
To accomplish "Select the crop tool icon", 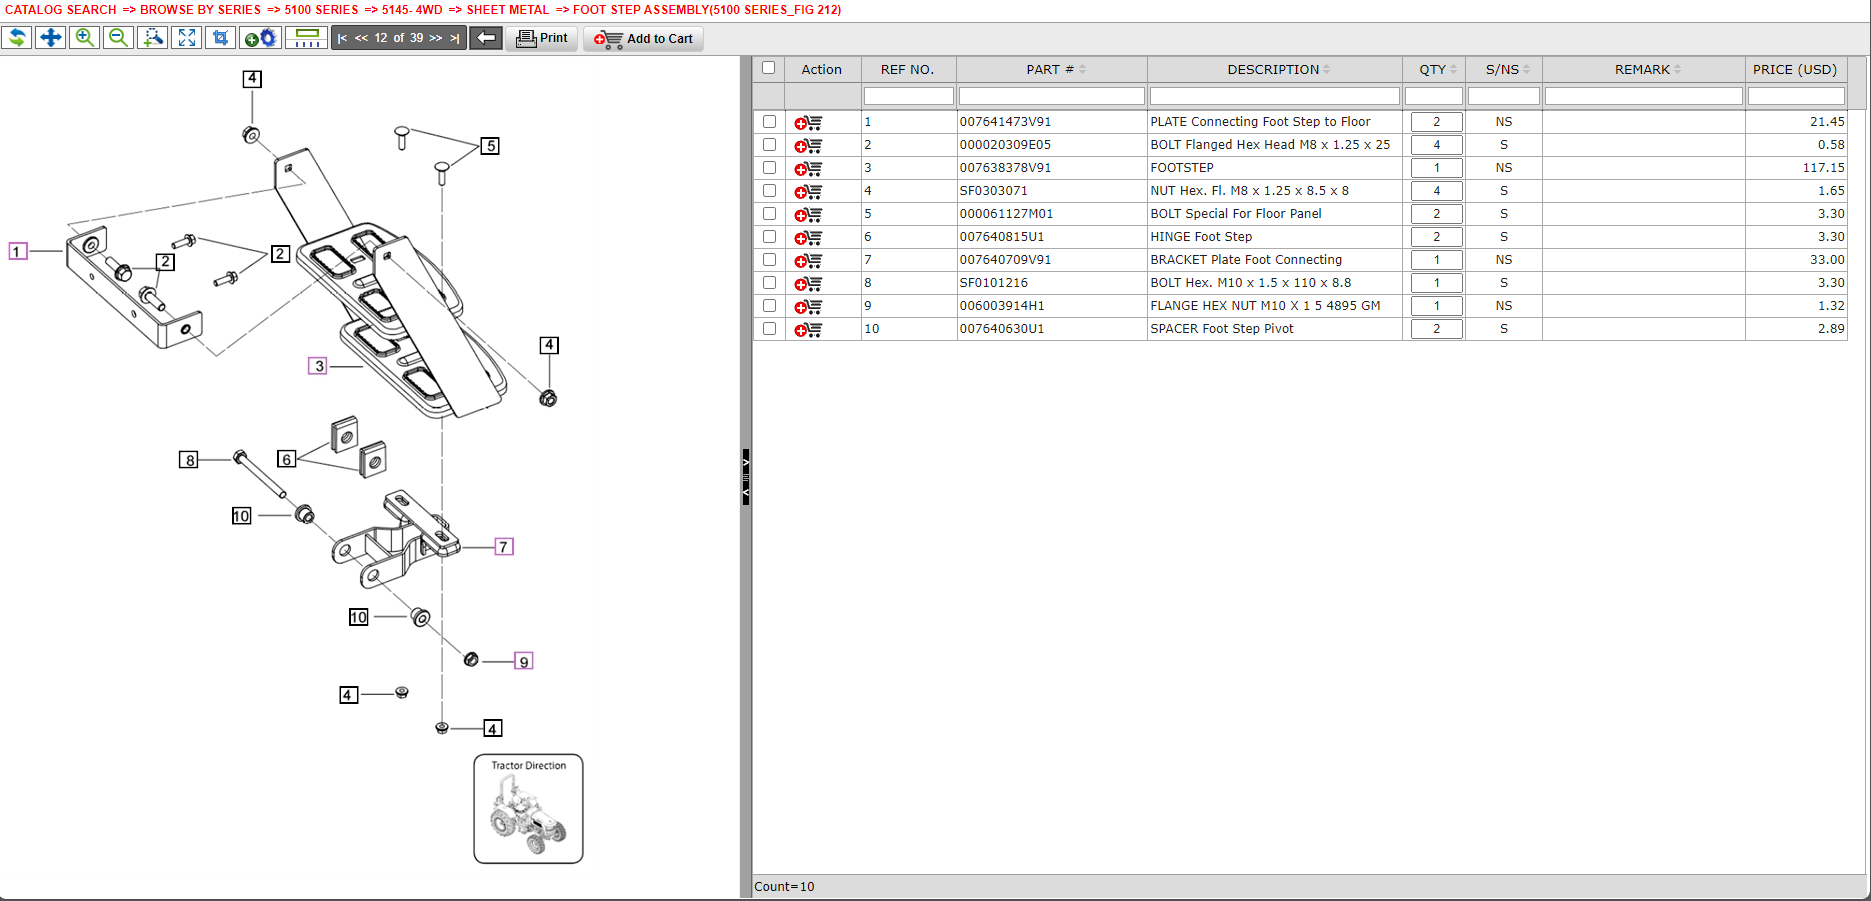I will point(221,38).
